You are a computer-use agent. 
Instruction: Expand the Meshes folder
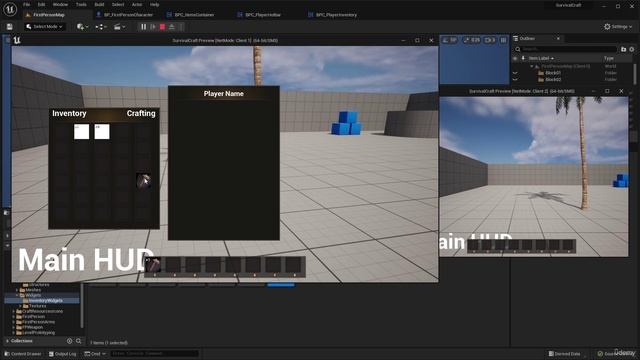click(17, 290)
